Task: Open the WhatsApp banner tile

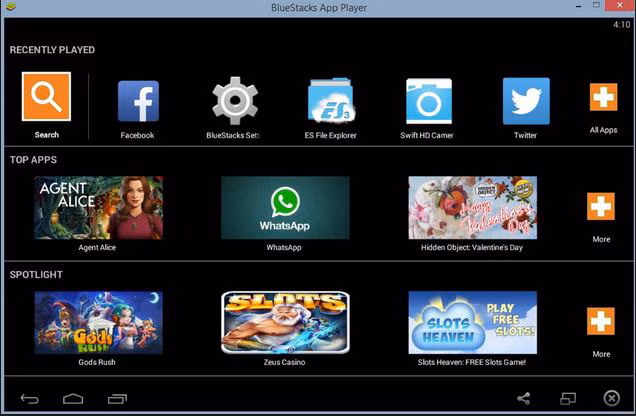Action: [x=285, y=208]
